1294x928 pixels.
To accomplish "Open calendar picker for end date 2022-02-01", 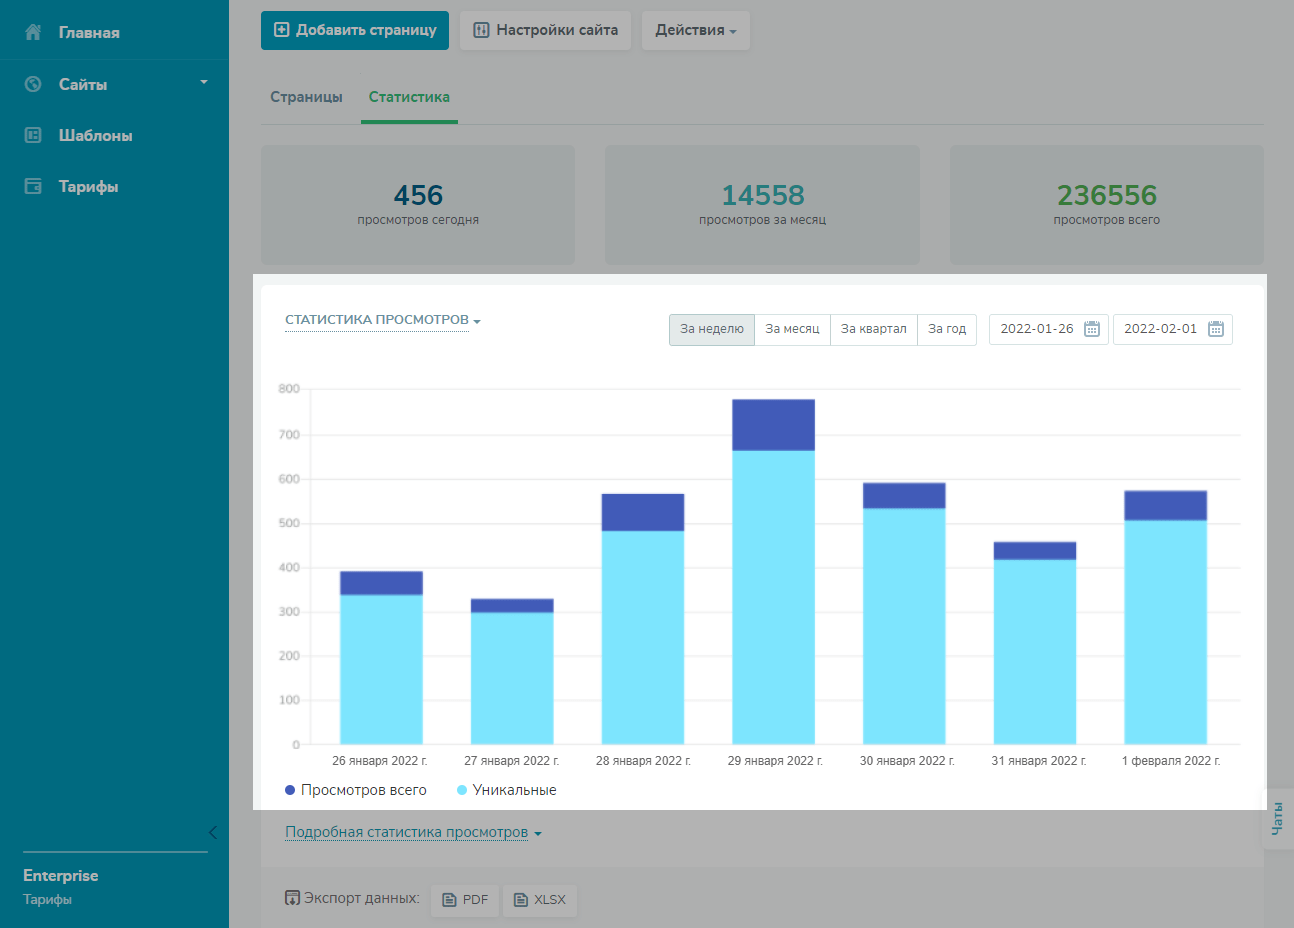I will [1216, 329].
